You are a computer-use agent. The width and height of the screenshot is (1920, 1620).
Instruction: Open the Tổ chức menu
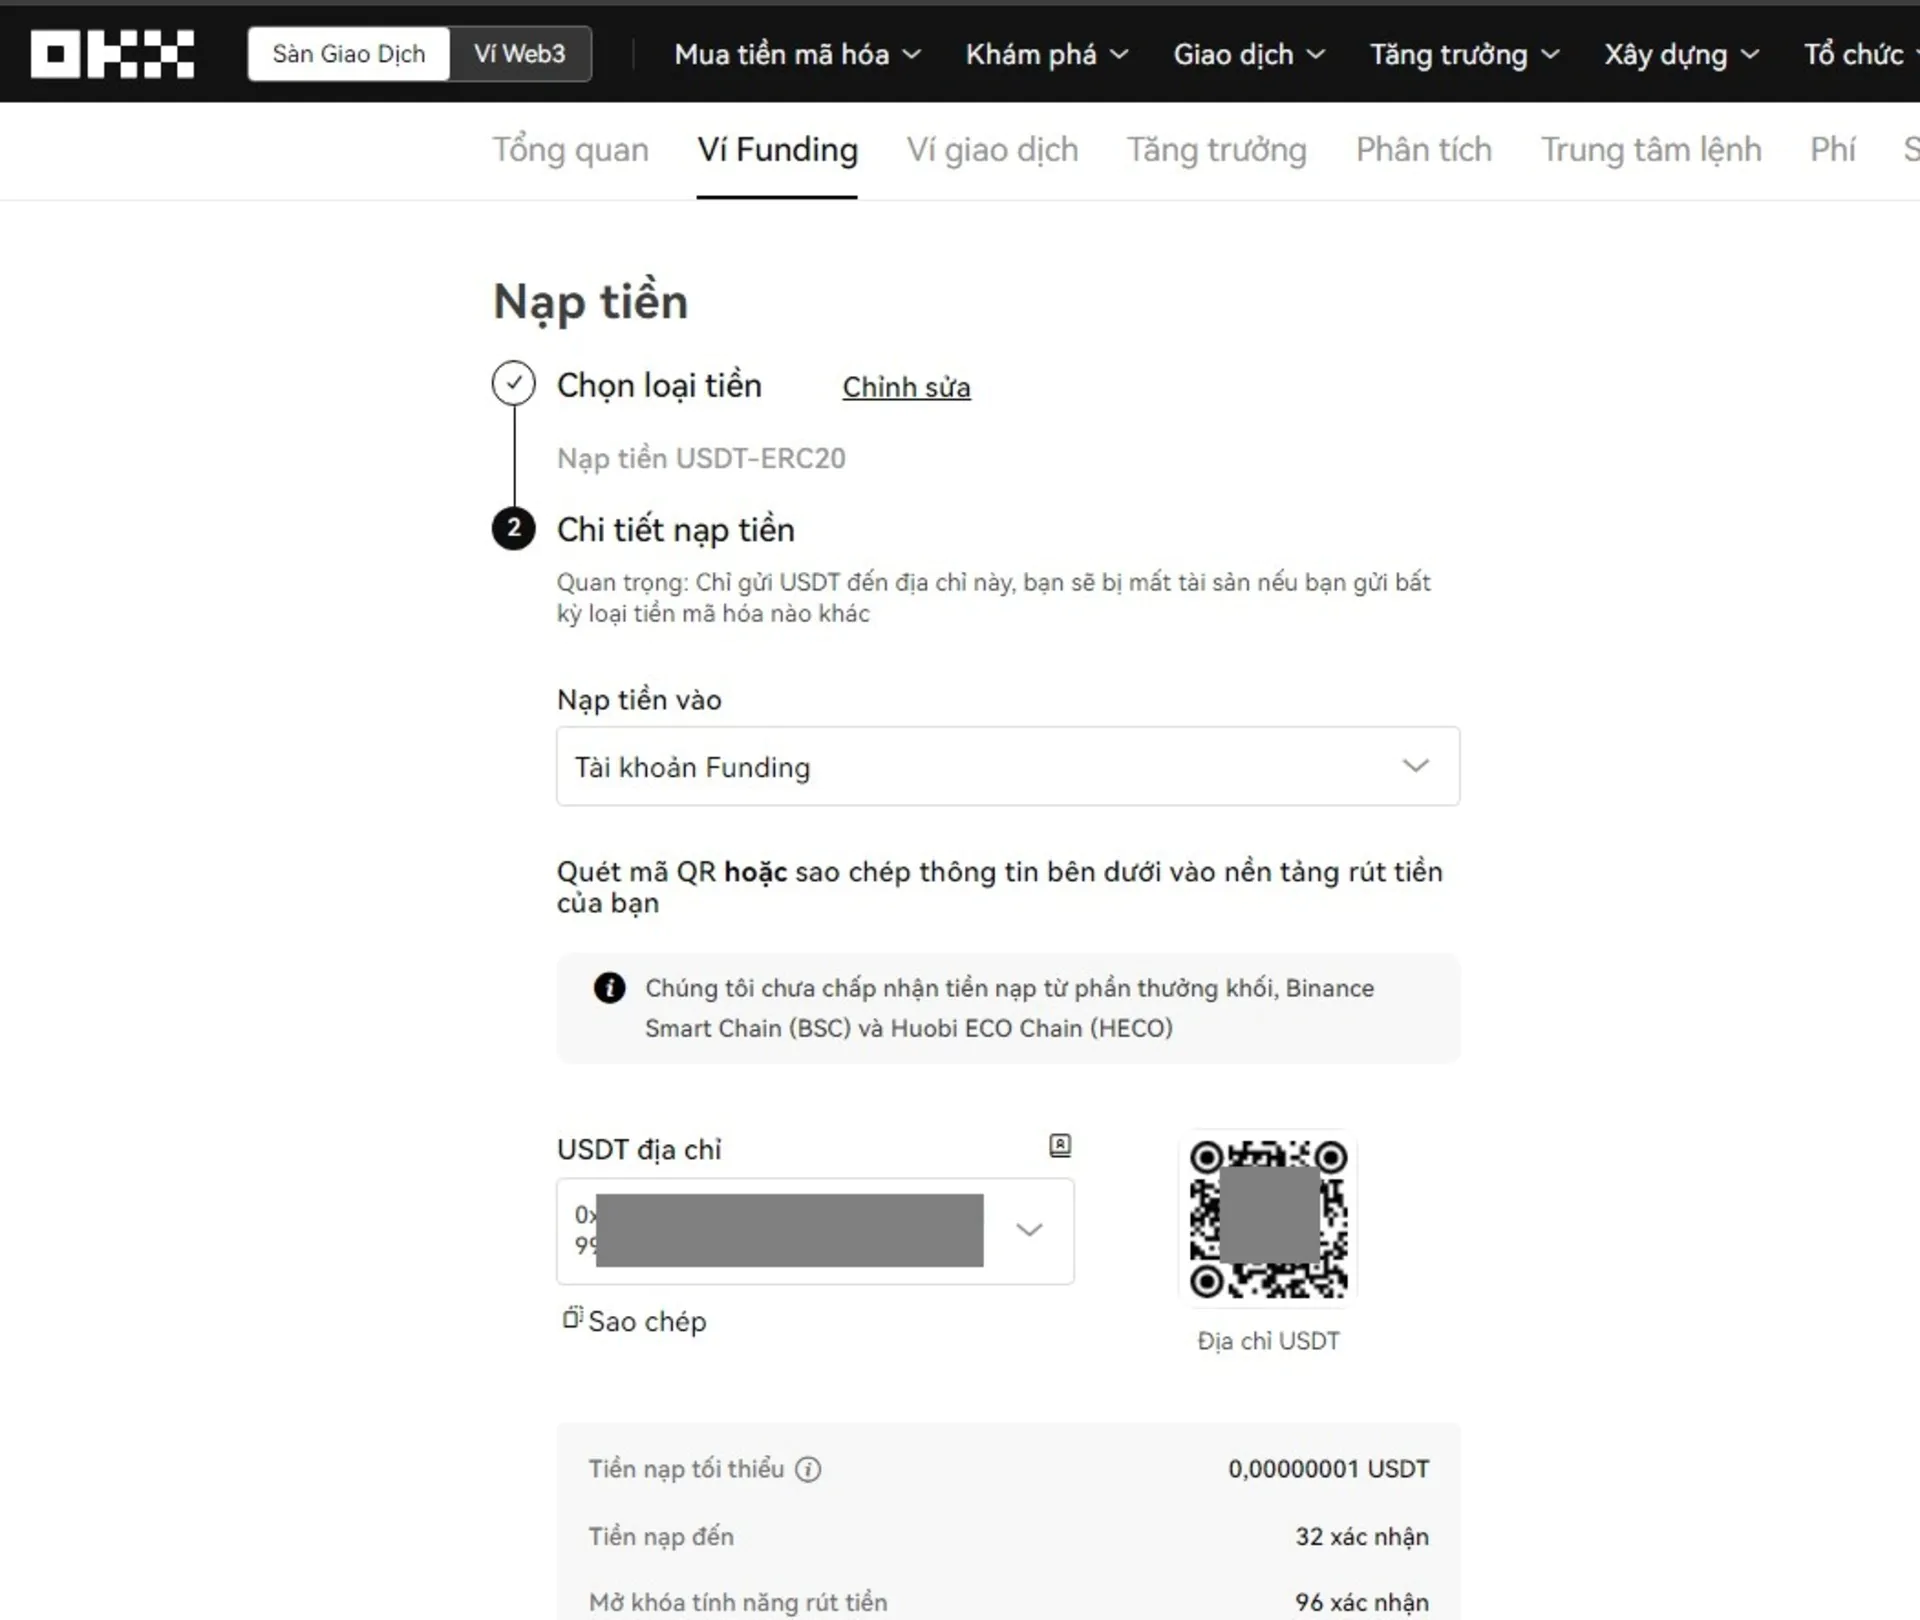tap(1860, 54)
